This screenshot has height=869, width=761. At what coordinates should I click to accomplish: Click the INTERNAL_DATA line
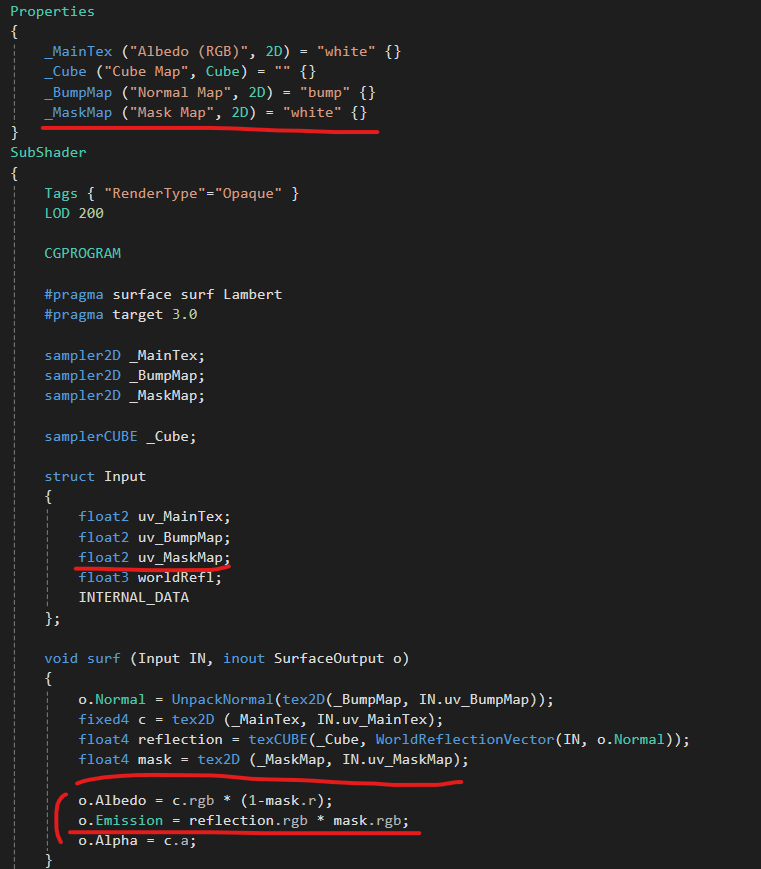134,597
